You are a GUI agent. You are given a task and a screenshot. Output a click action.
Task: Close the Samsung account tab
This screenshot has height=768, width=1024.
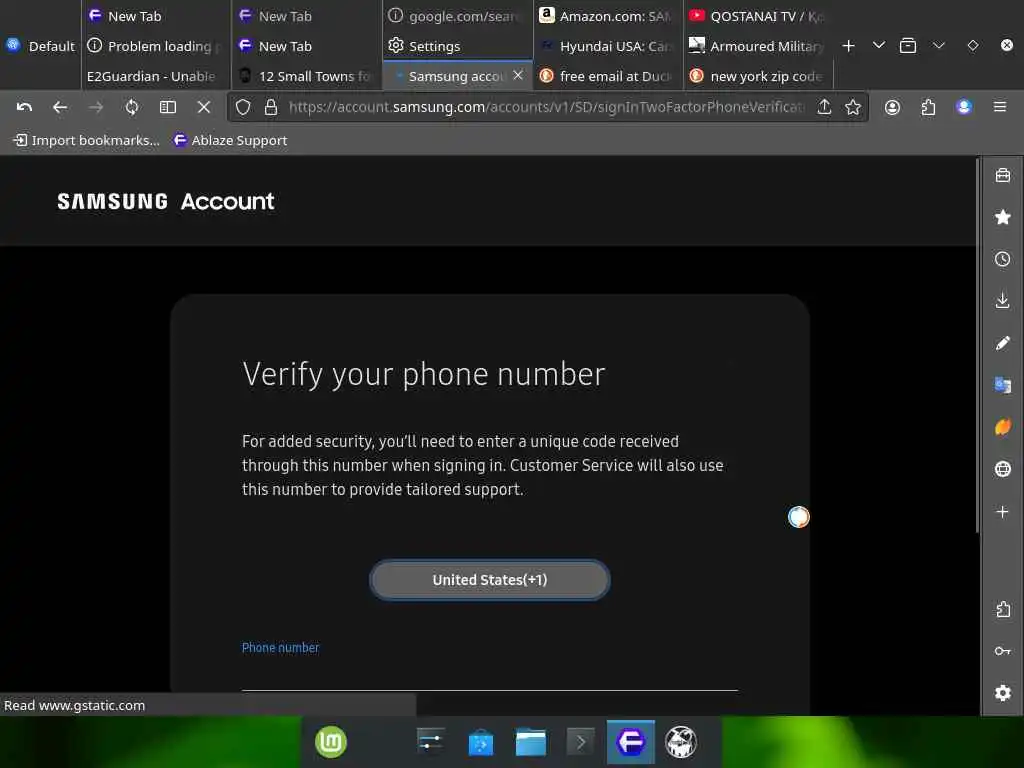pyautogui.click(x=518, y=75)
